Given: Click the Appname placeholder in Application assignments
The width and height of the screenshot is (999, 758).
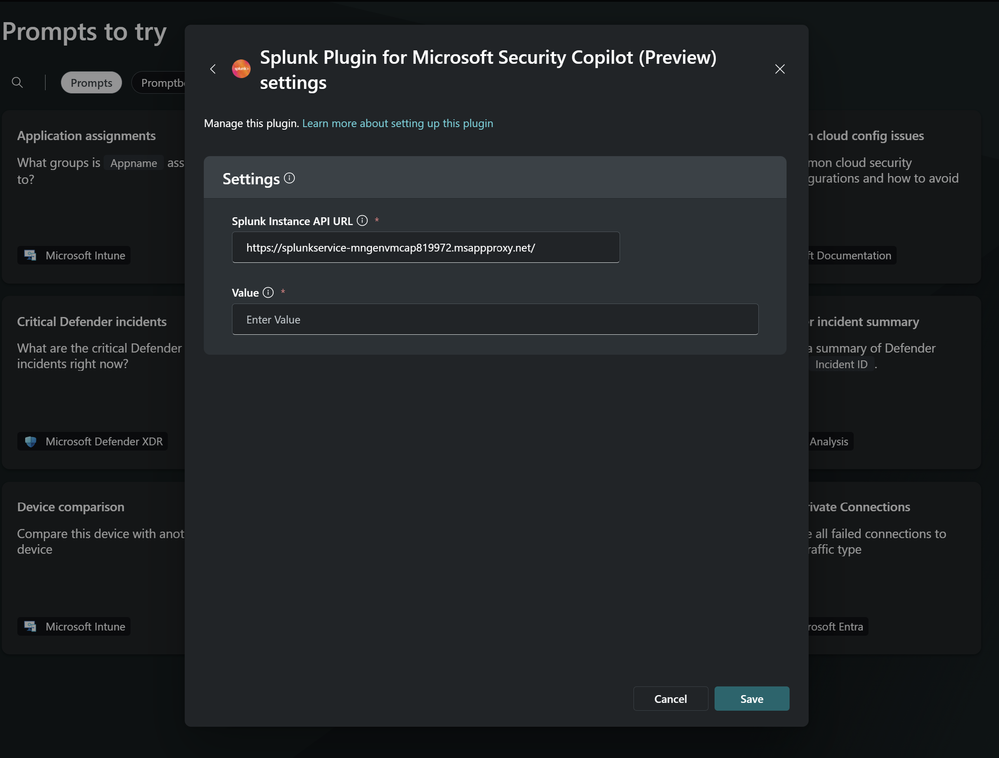Looking at the screenshot, I should coord(134,163).
